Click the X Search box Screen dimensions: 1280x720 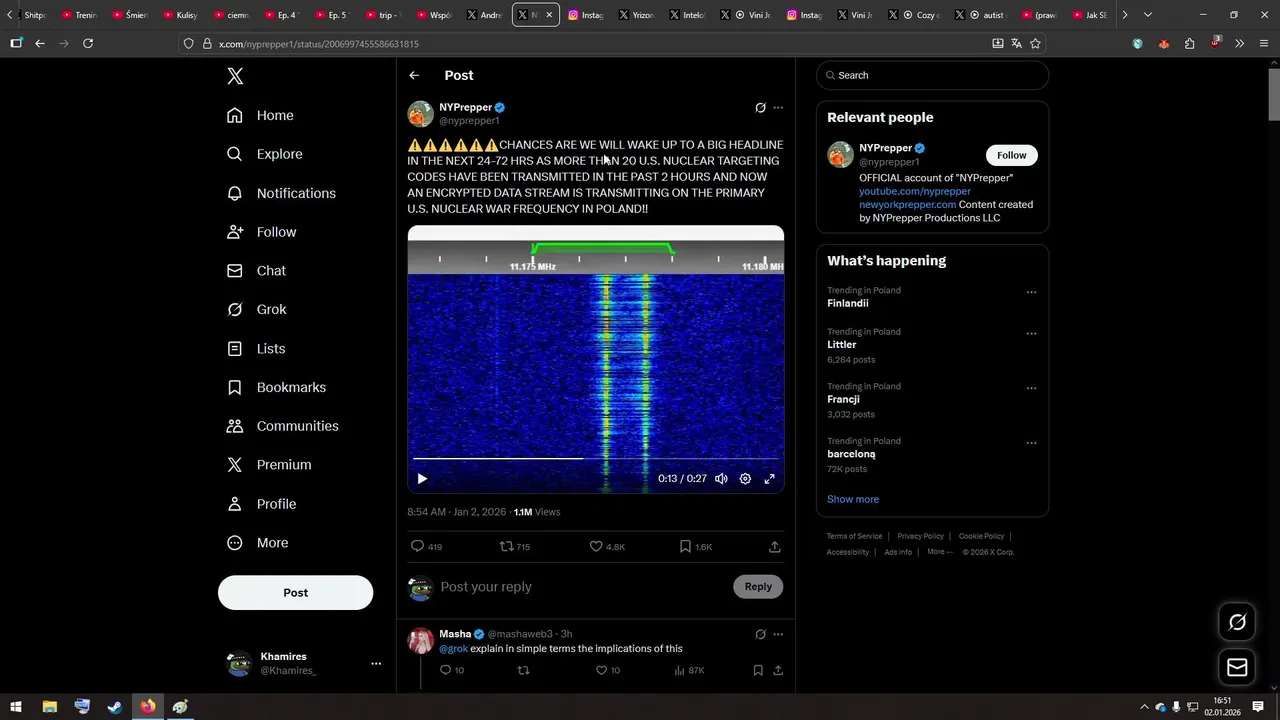[932, 75]
